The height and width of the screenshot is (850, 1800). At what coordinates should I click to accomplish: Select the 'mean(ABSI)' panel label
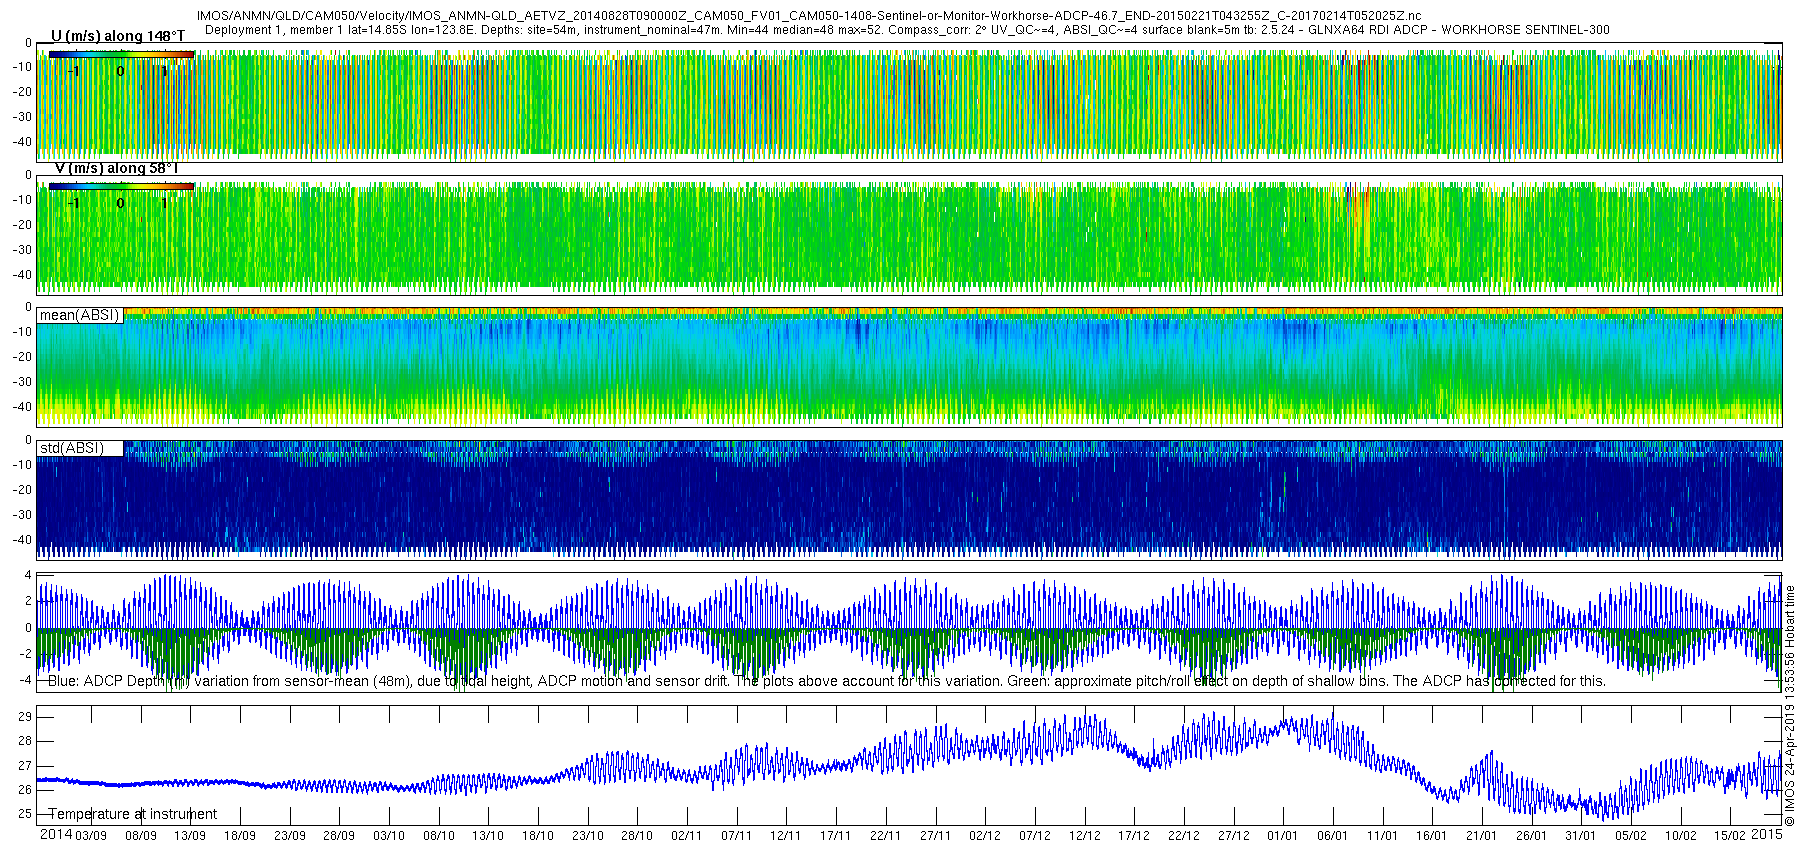(80, 315)
